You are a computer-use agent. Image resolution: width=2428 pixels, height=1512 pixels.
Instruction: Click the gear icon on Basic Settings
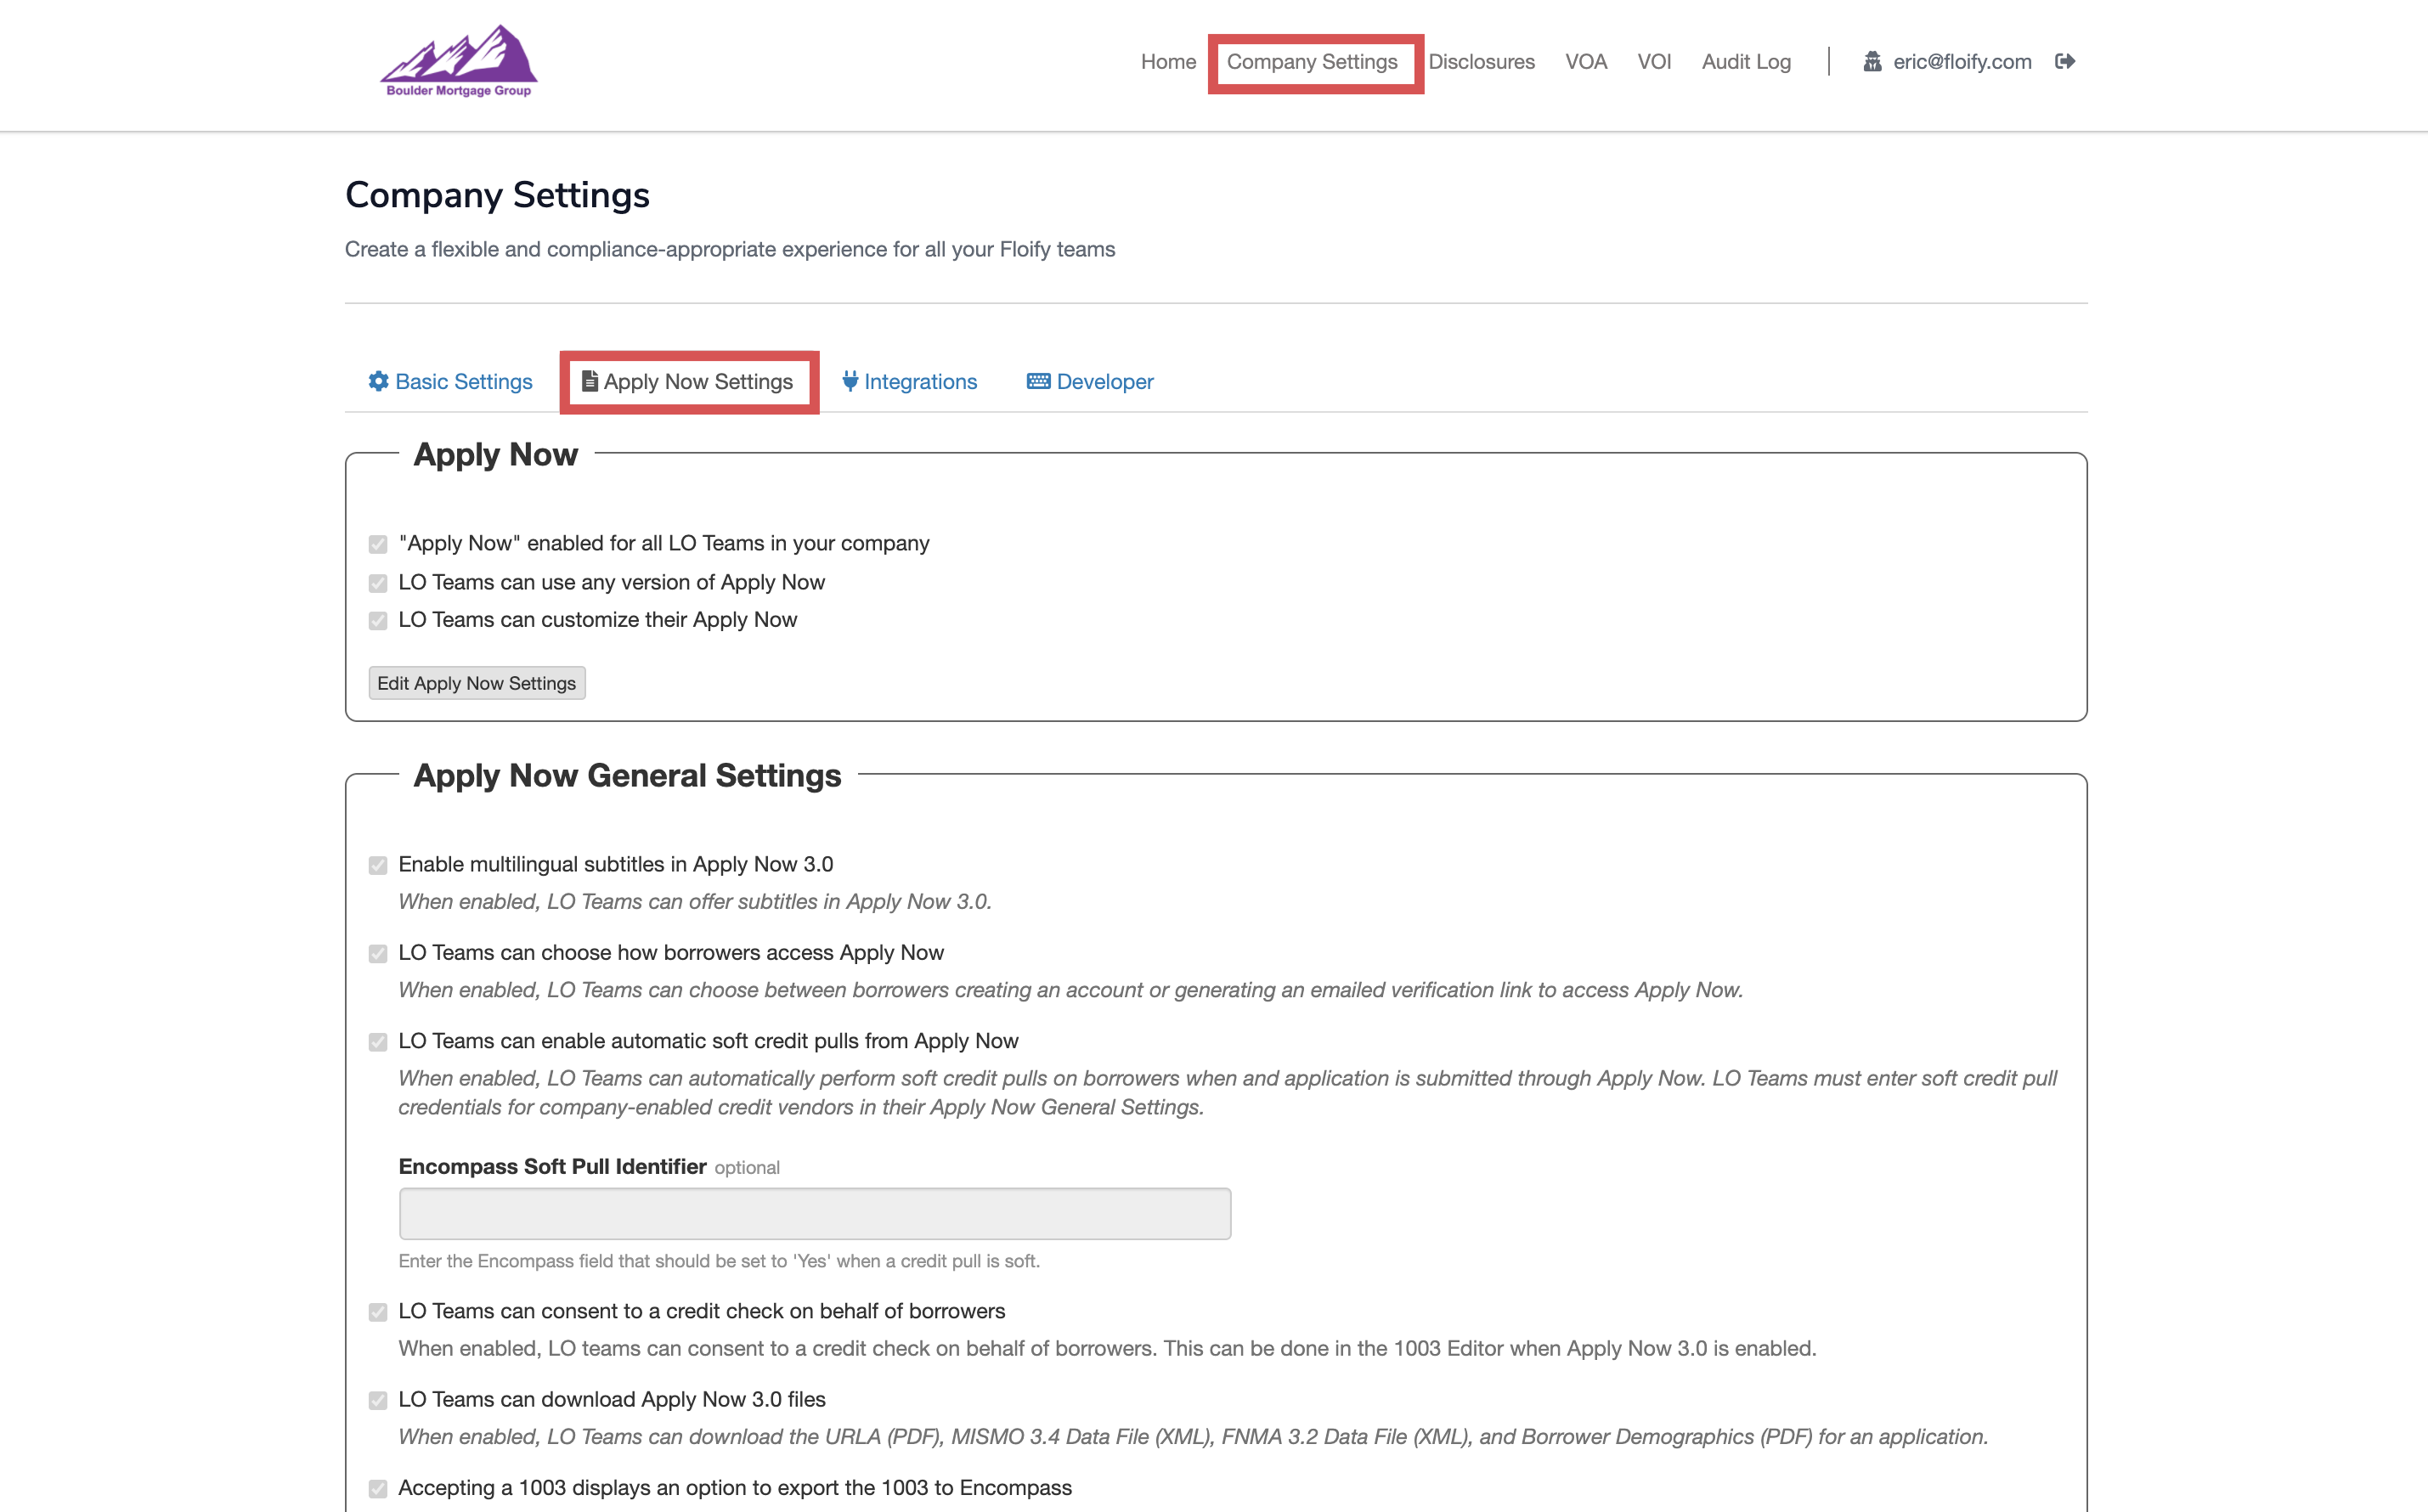[378, 381]
